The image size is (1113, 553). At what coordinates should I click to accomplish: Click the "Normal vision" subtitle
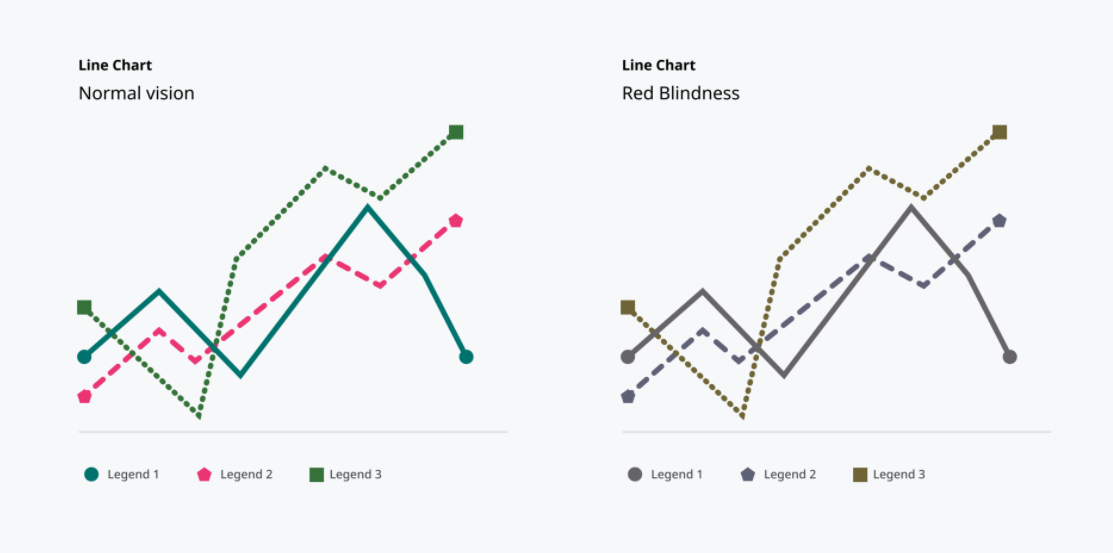tap(136, 93)
